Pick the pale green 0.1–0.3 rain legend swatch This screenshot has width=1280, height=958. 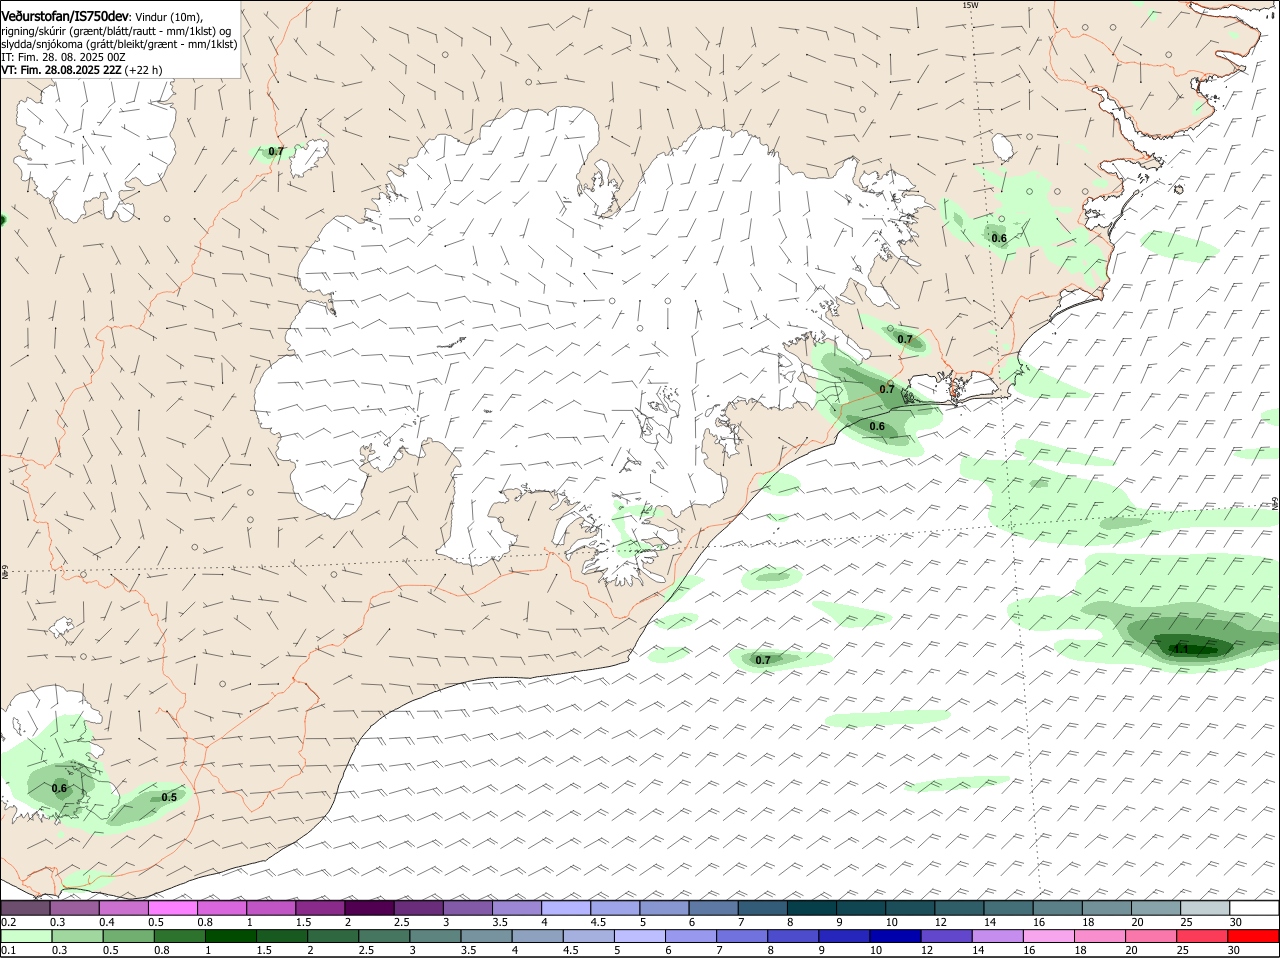point(26,937)
